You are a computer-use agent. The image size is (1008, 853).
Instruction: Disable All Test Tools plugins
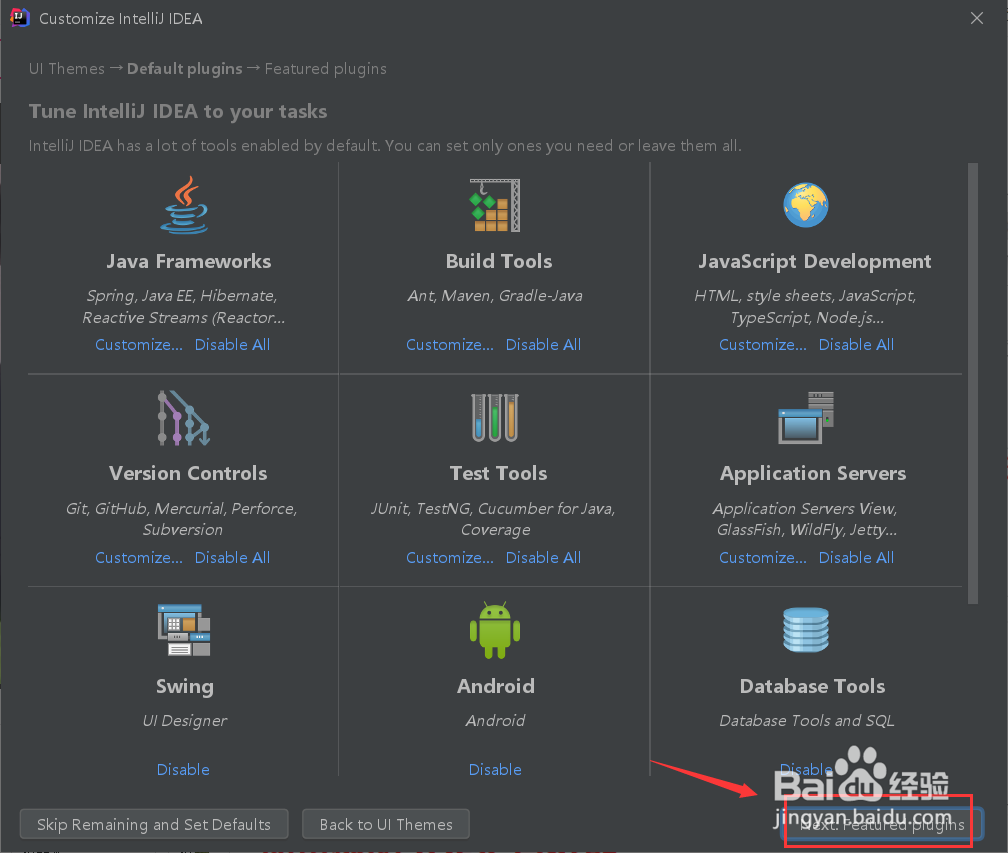(543, 557)
